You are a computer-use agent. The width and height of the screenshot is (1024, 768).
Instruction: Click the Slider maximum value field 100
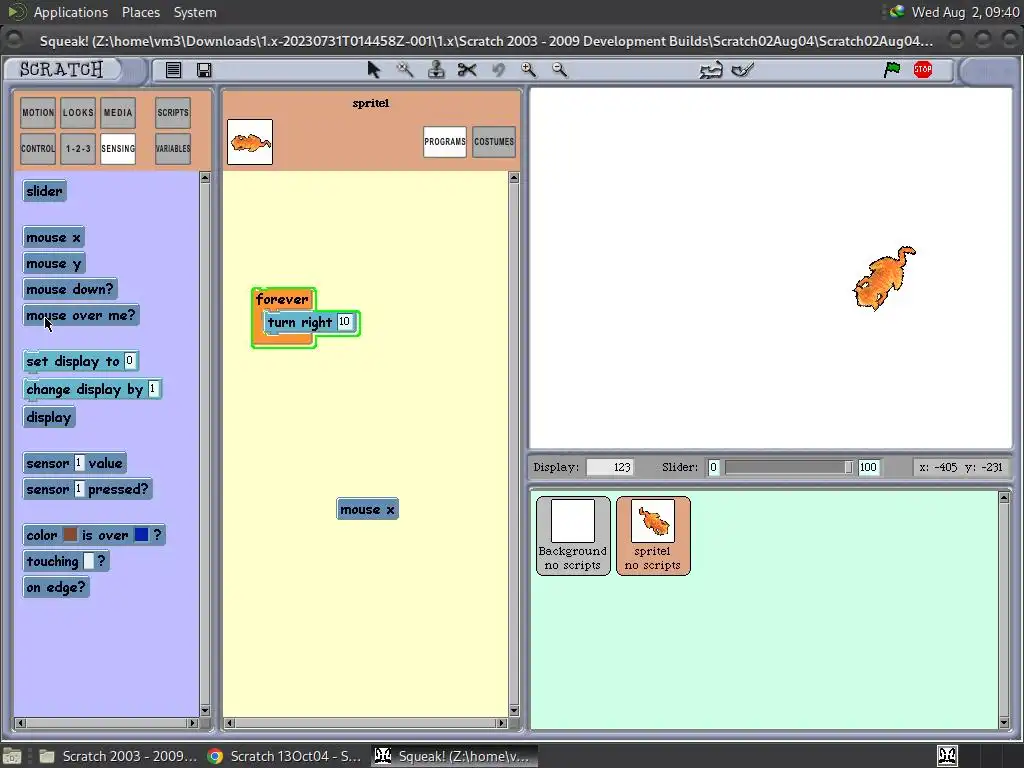pos(868,467)
